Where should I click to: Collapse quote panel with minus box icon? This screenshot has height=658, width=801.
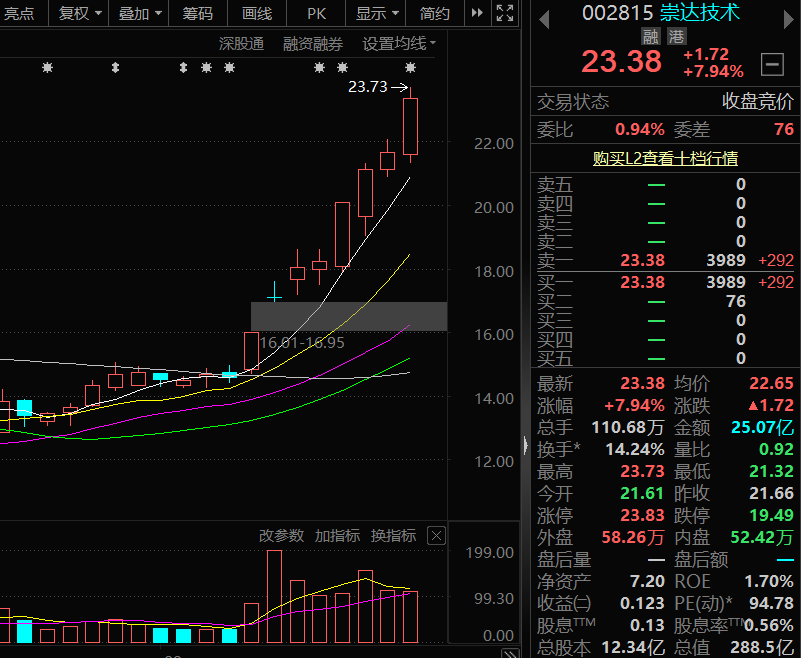point(772,64)
